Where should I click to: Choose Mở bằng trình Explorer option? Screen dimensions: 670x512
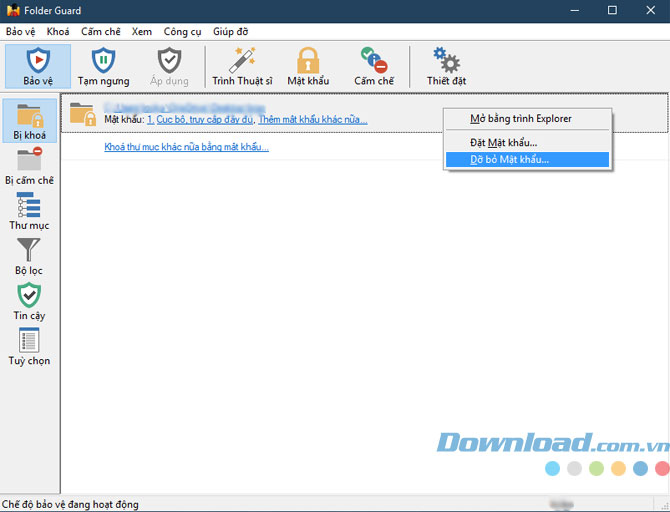coord(520,119)
